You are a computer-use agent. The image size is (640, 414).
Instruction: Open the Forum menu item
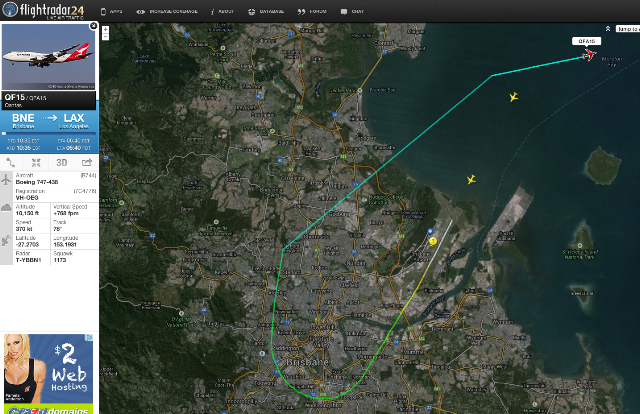click(x=312, y=11)
